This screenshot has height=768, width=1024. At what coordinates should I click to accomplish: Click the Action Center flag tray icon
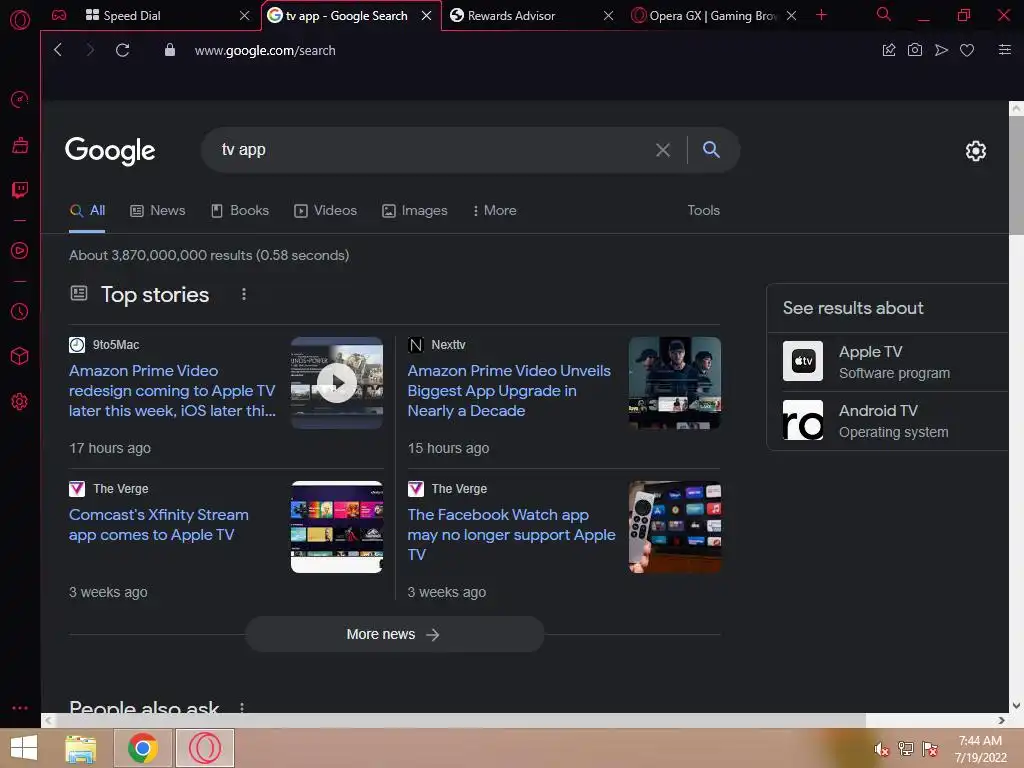pos(930,749)
